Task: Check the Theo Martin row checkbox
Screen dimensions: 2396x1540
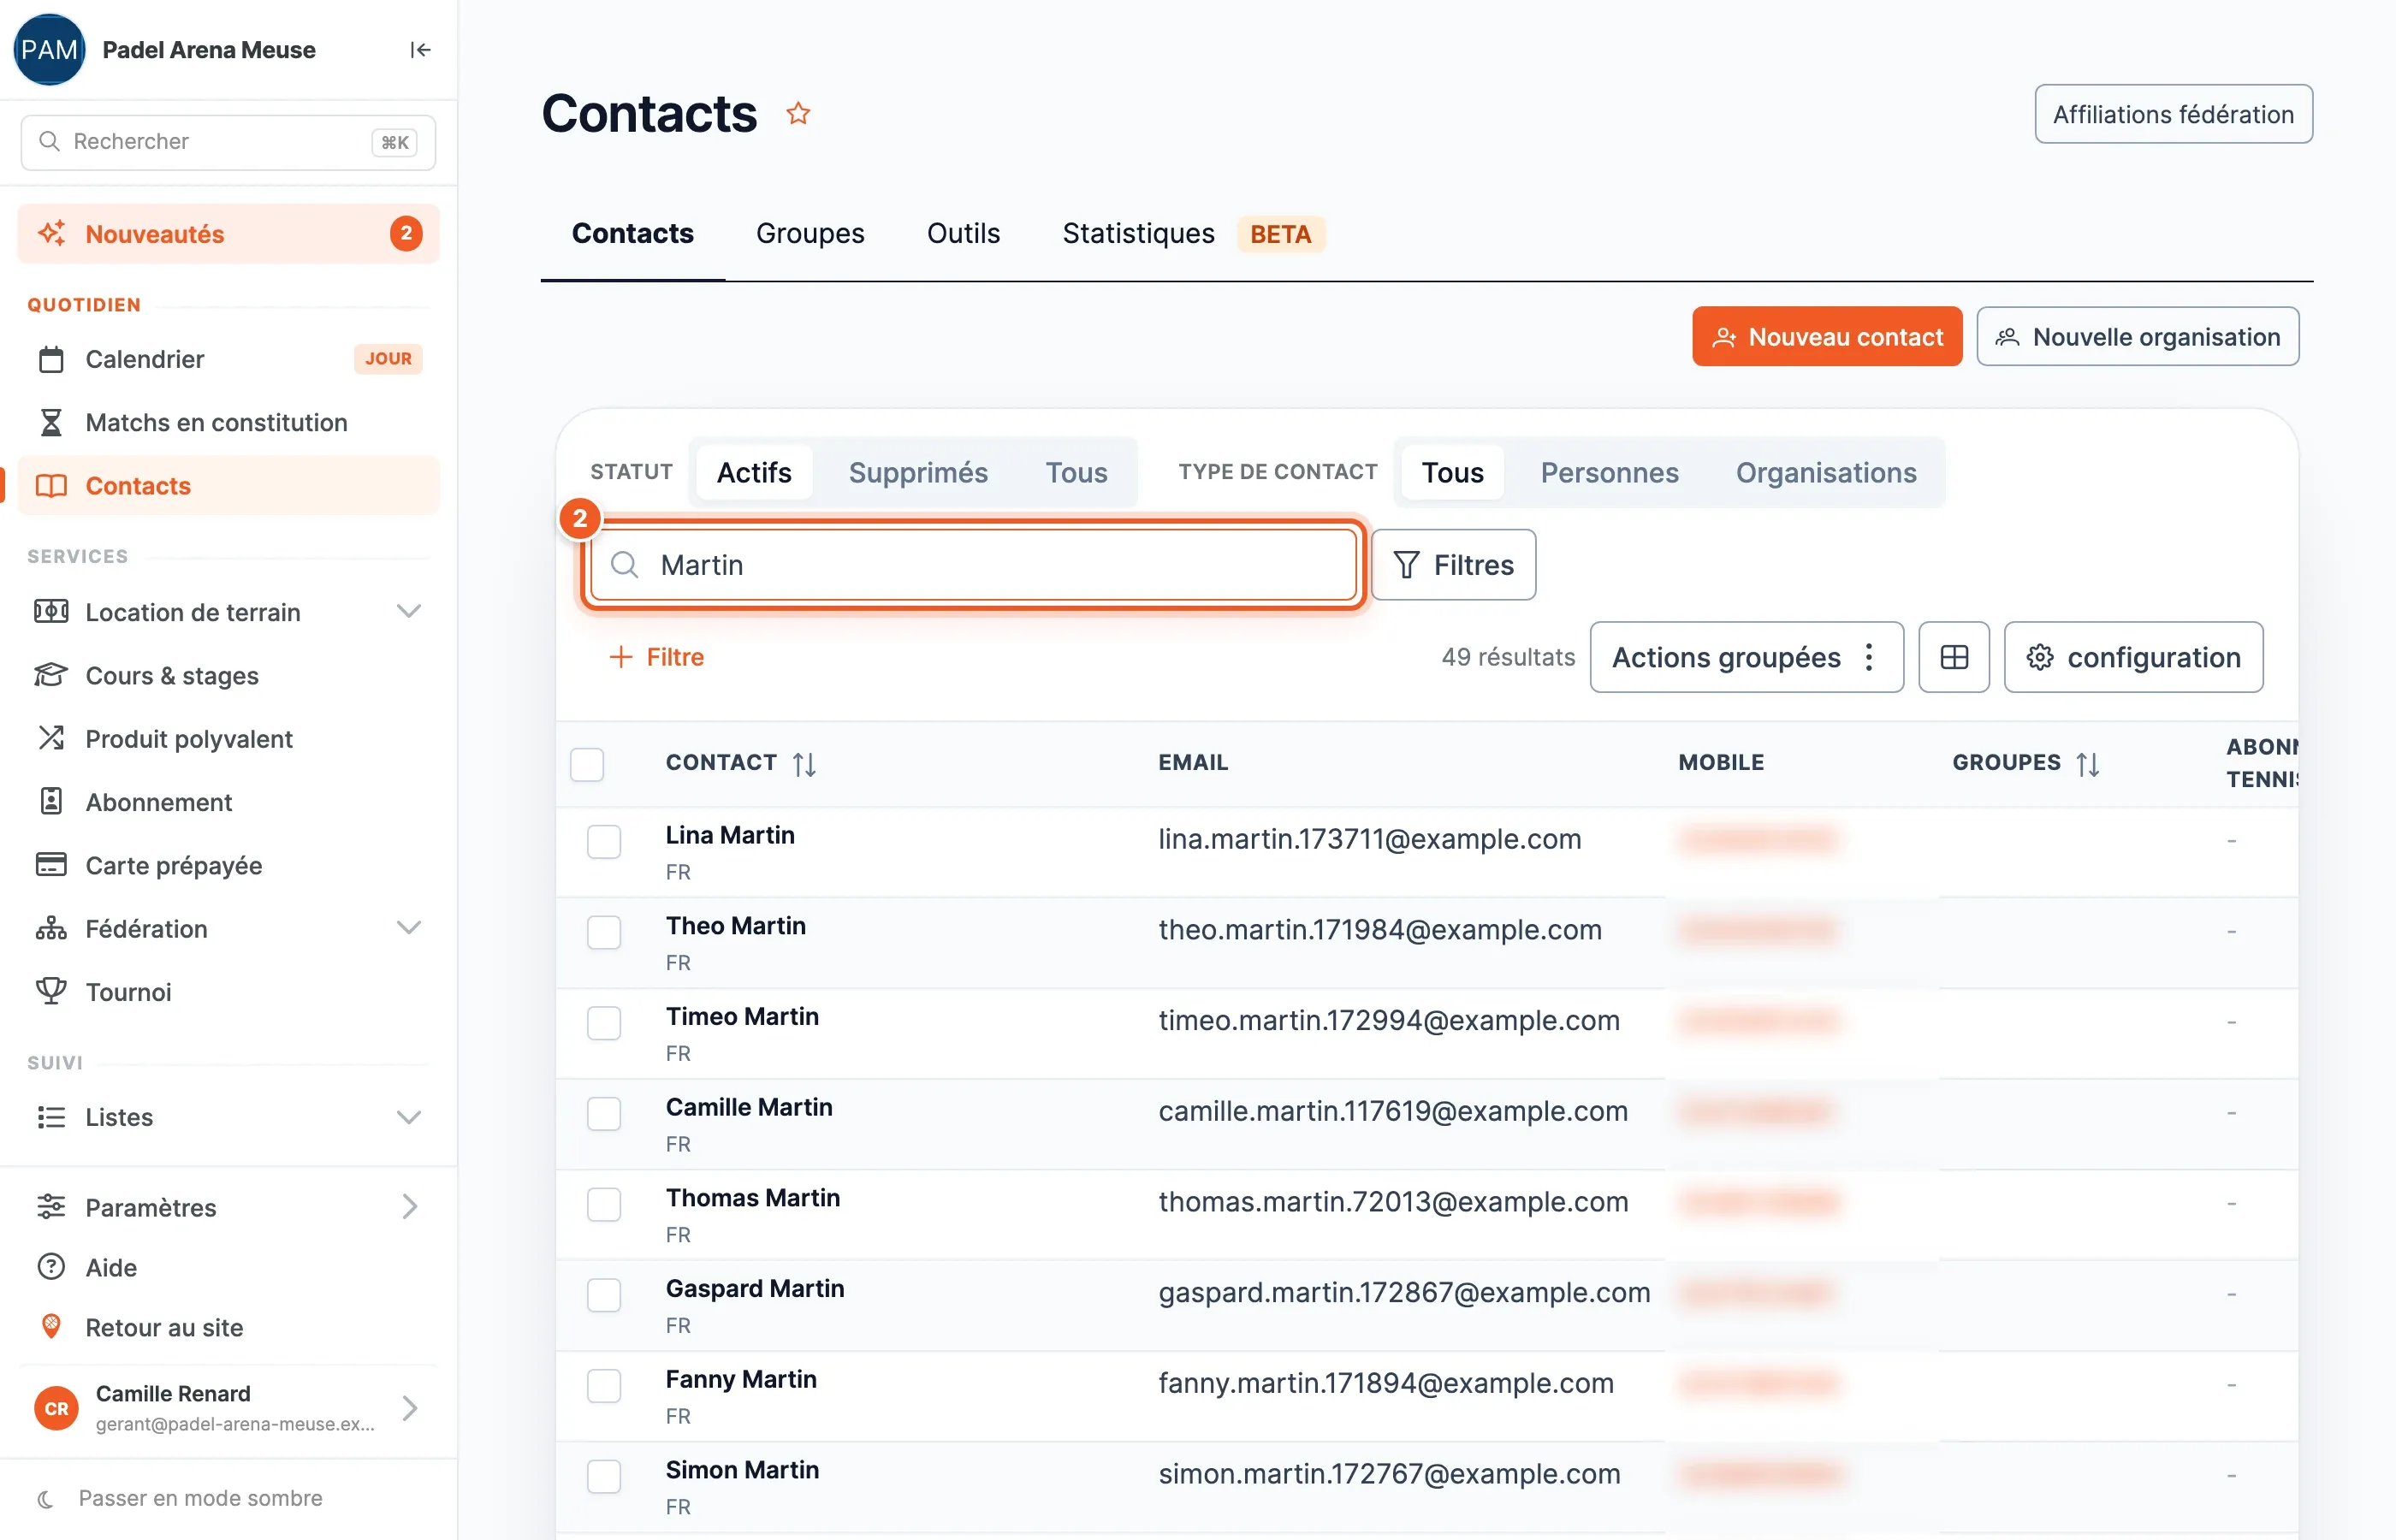Action: coord(604,932)
